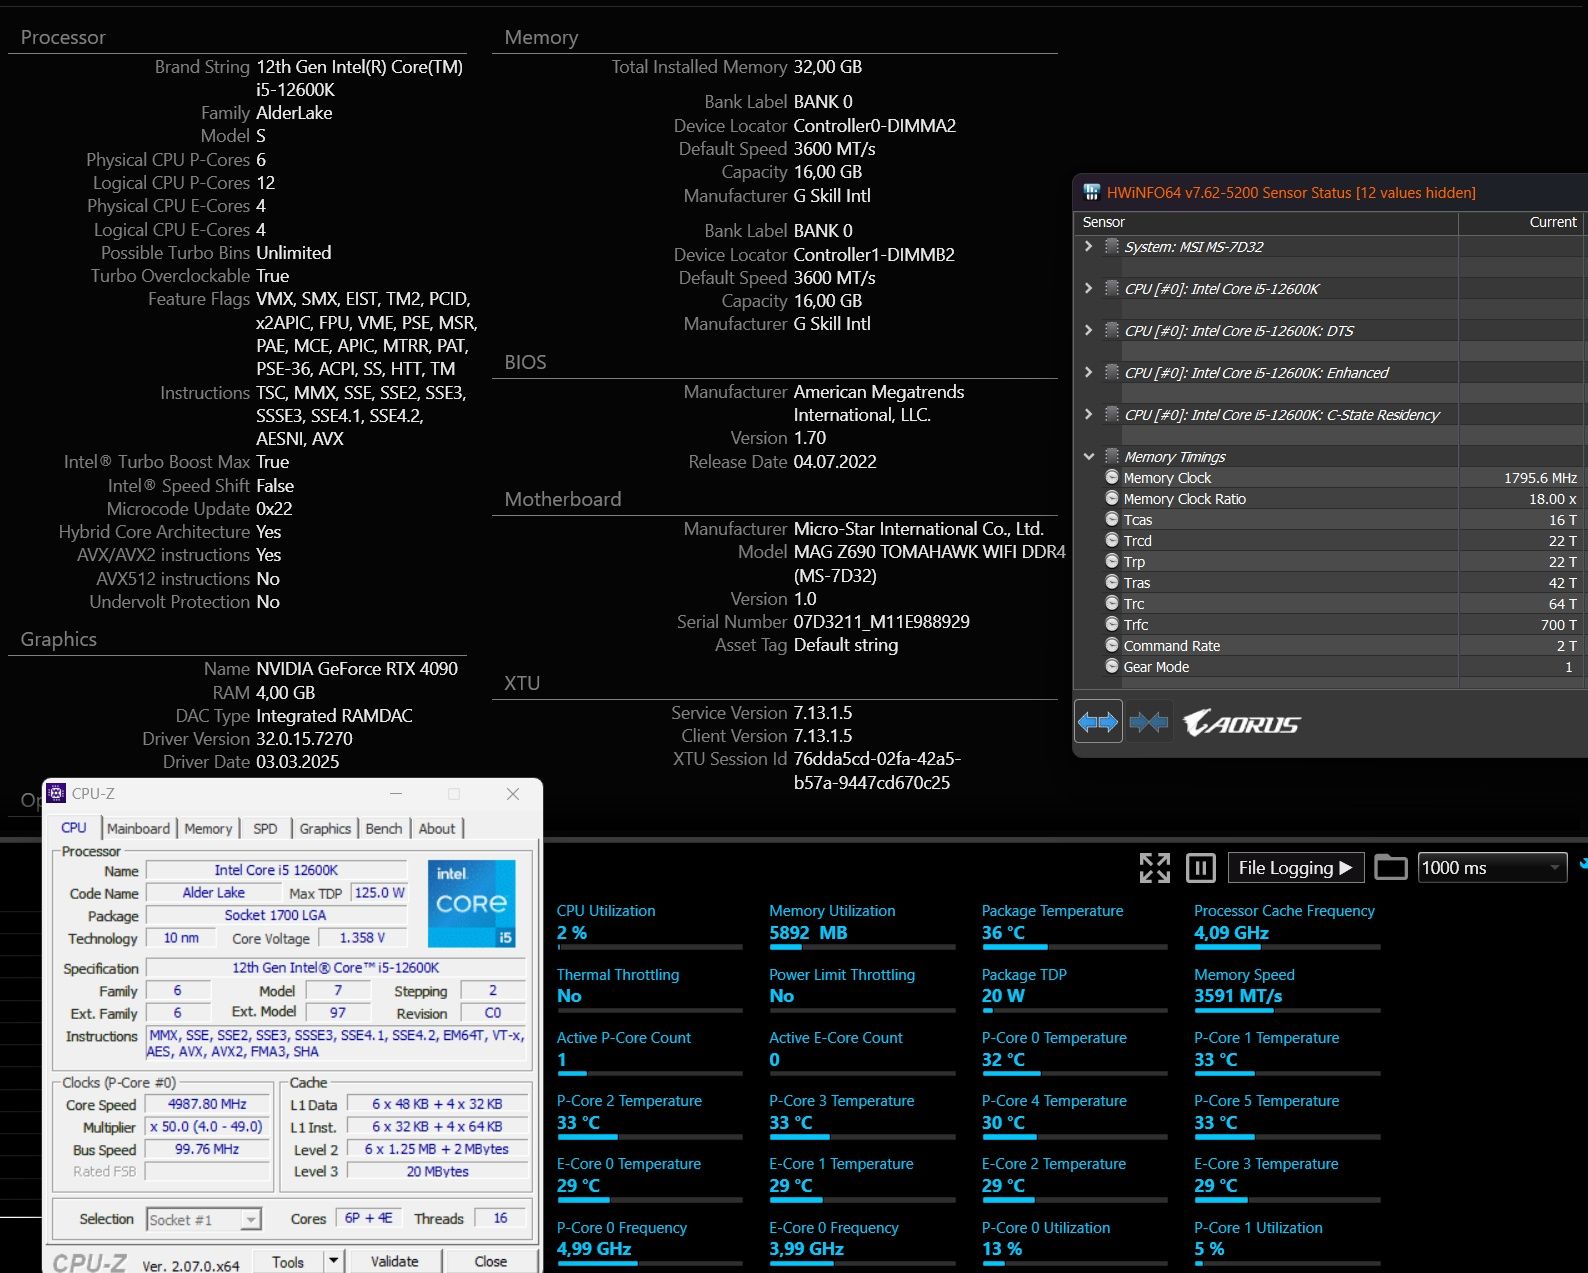Switch to the About tab in CPU-Z
The width and height of the screenshot is (1588, 1273).
tap(437, 829)
